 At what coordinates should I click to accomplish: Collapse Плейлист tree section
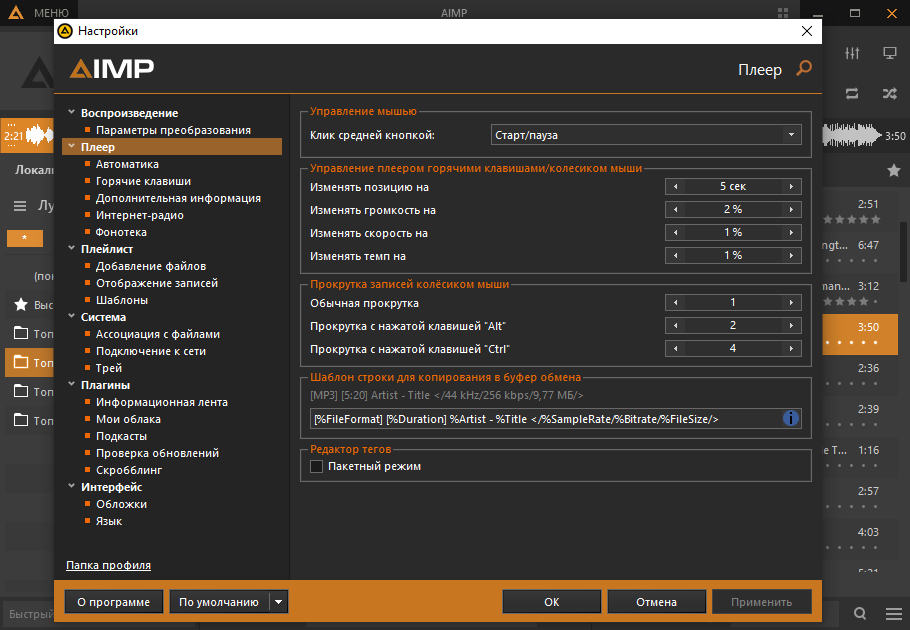coord(71,248)
